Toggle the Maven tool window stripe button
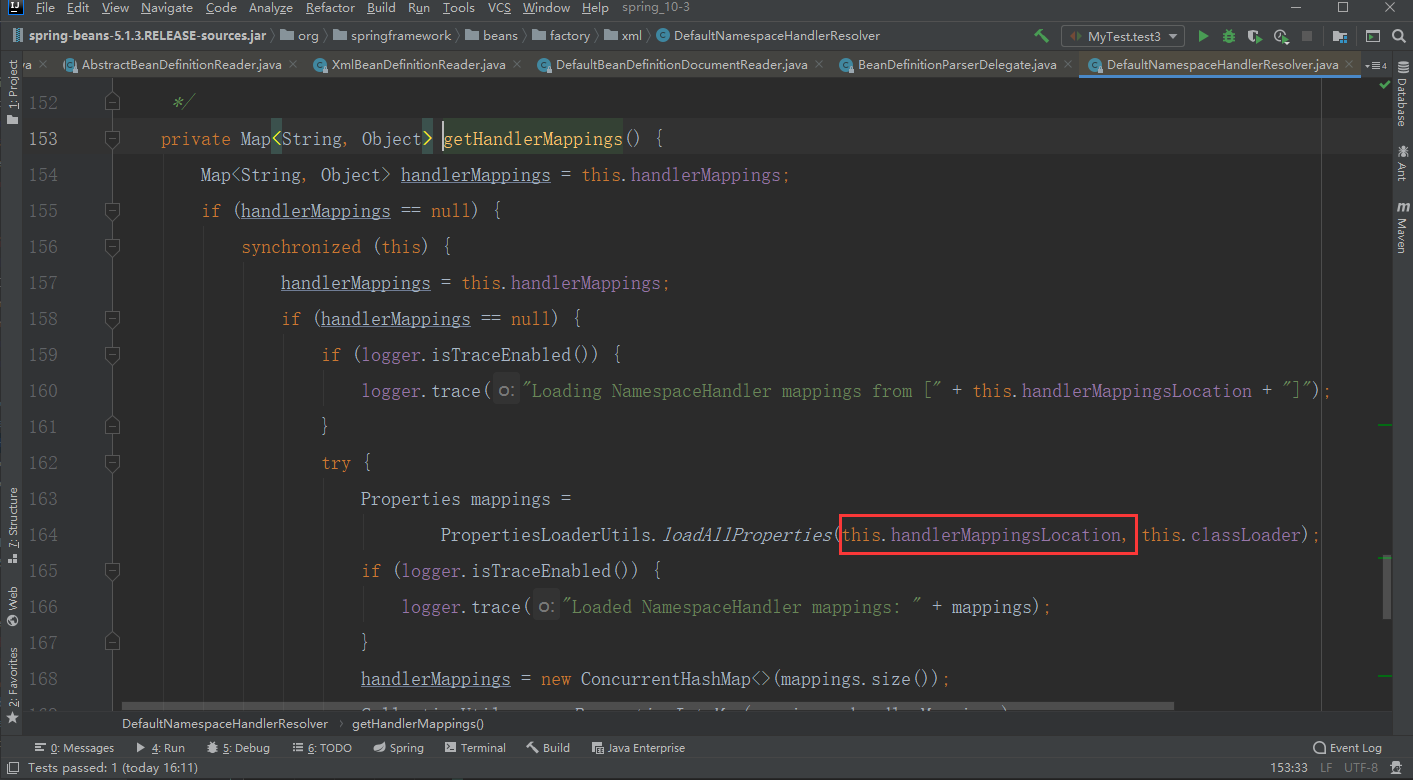This screenshot has height=780, width=1413. point(1401,226)
